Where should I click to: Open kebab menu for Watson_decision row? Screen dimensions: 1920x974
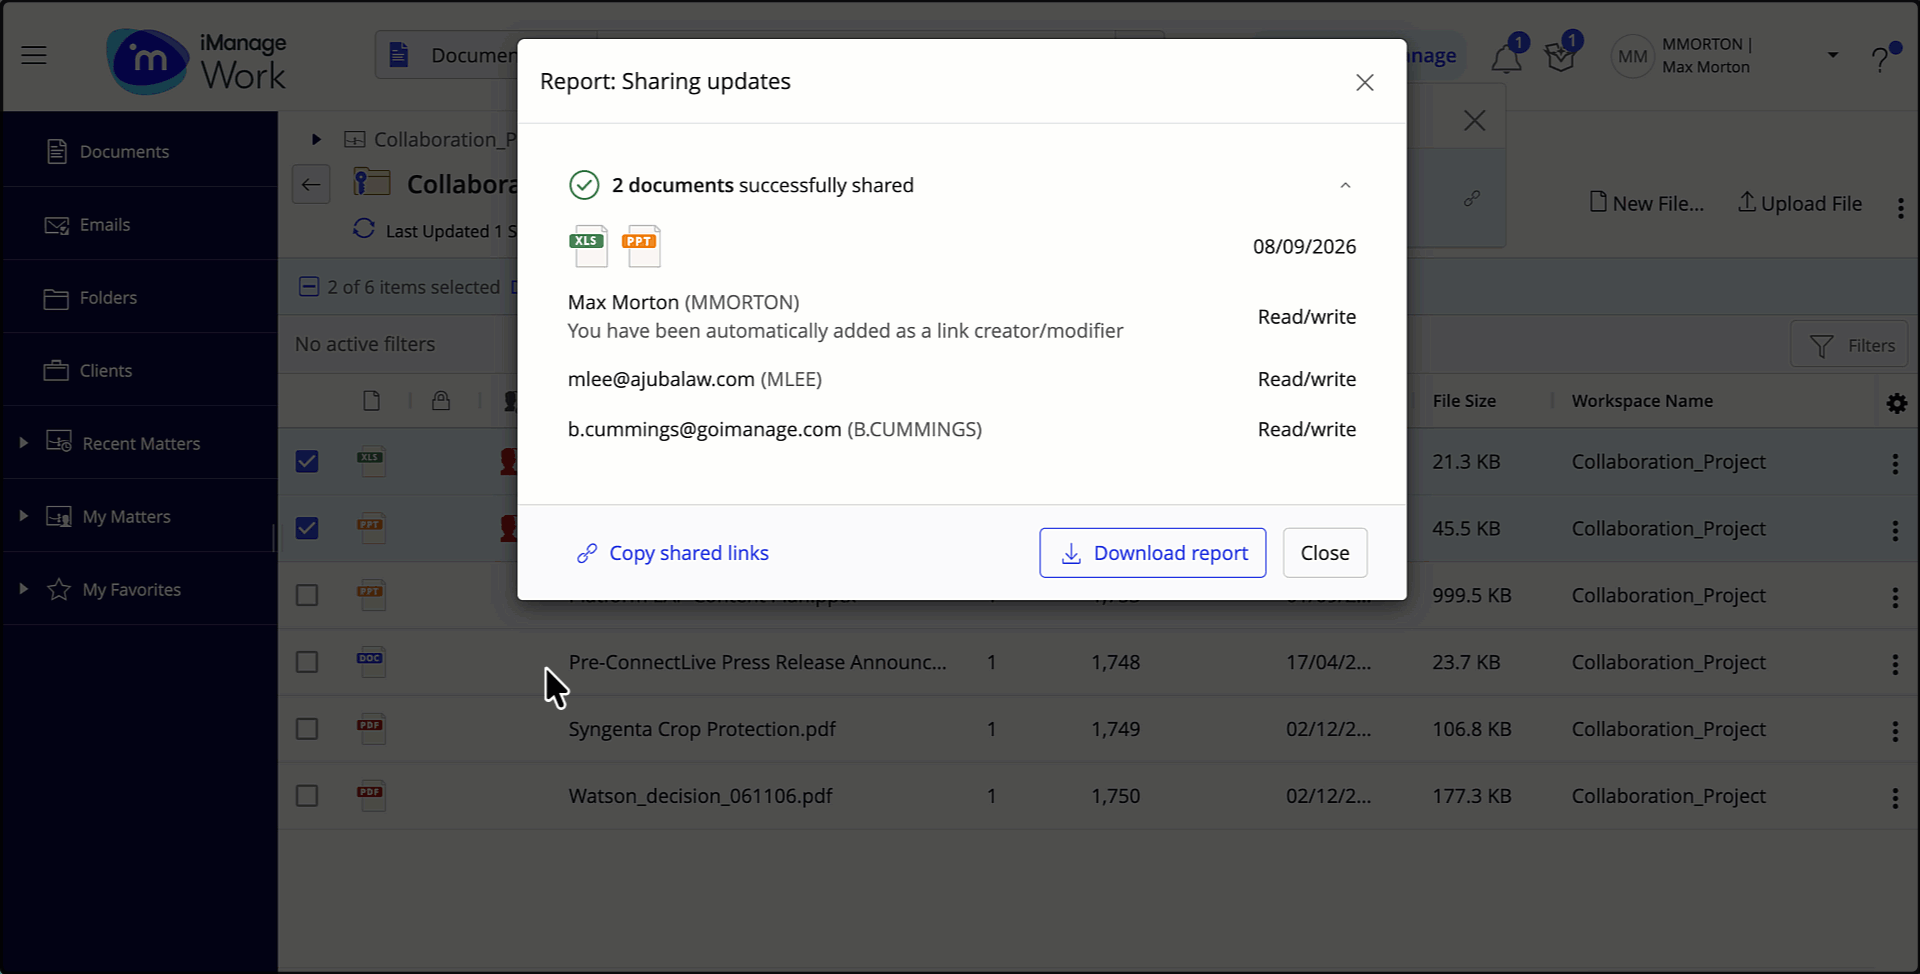point(1895,798)
